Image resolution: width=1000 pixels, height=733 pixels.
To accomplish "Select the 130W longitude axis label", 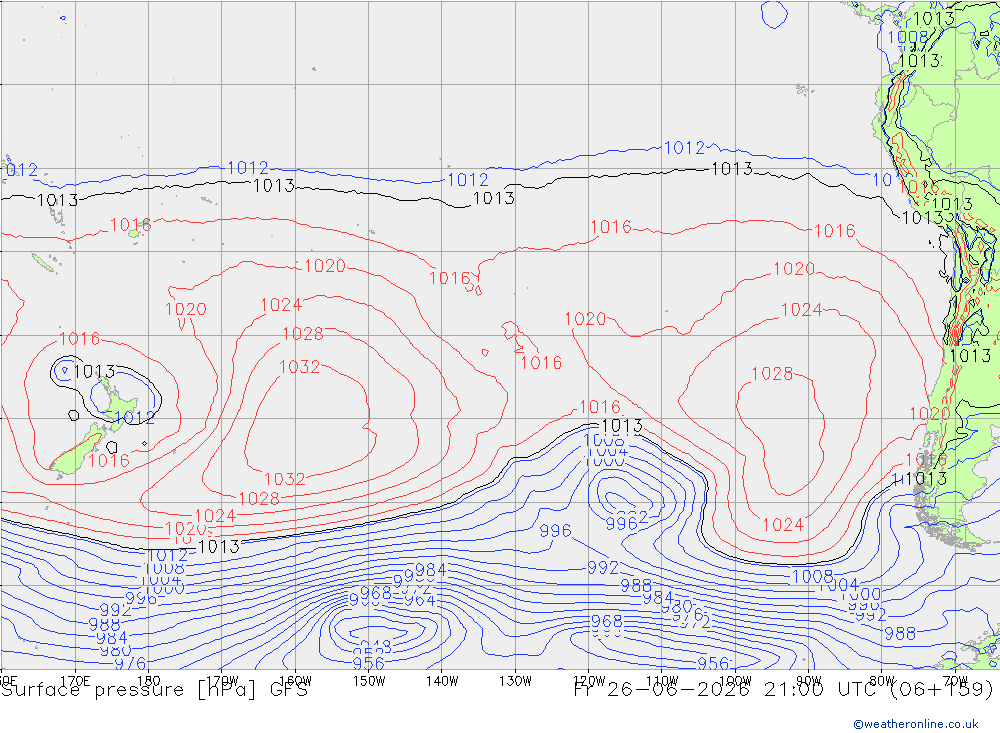I will tap(515, 681).
